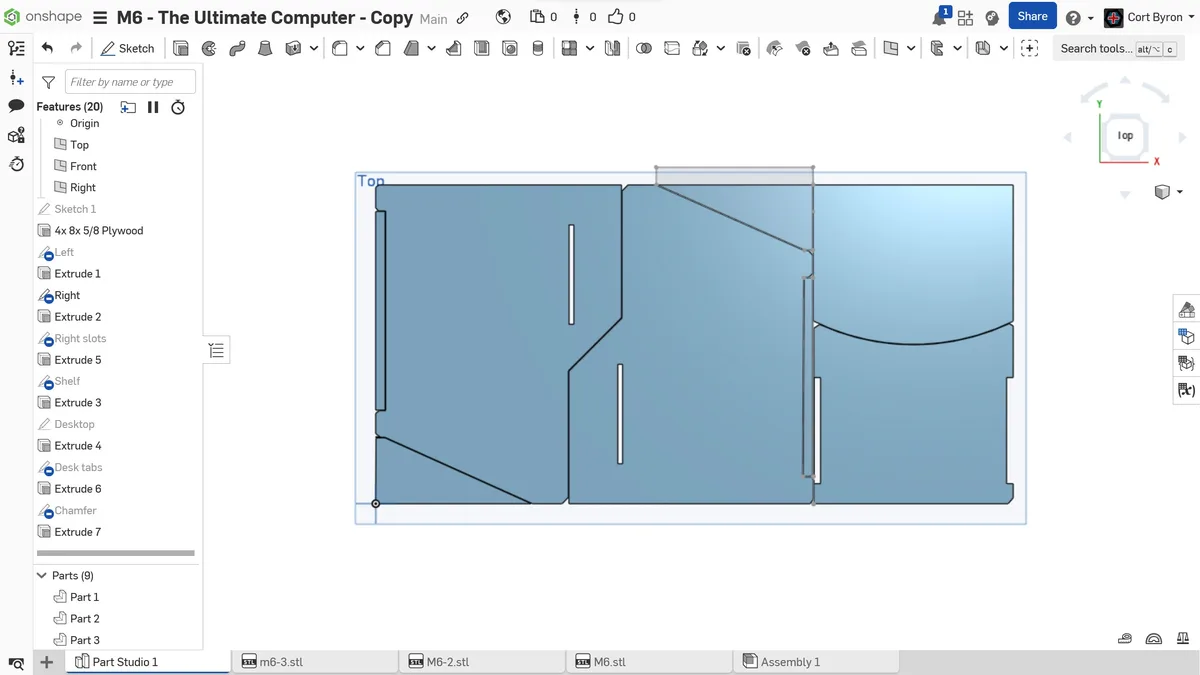Select the Thicken tool

pos(293,48)
